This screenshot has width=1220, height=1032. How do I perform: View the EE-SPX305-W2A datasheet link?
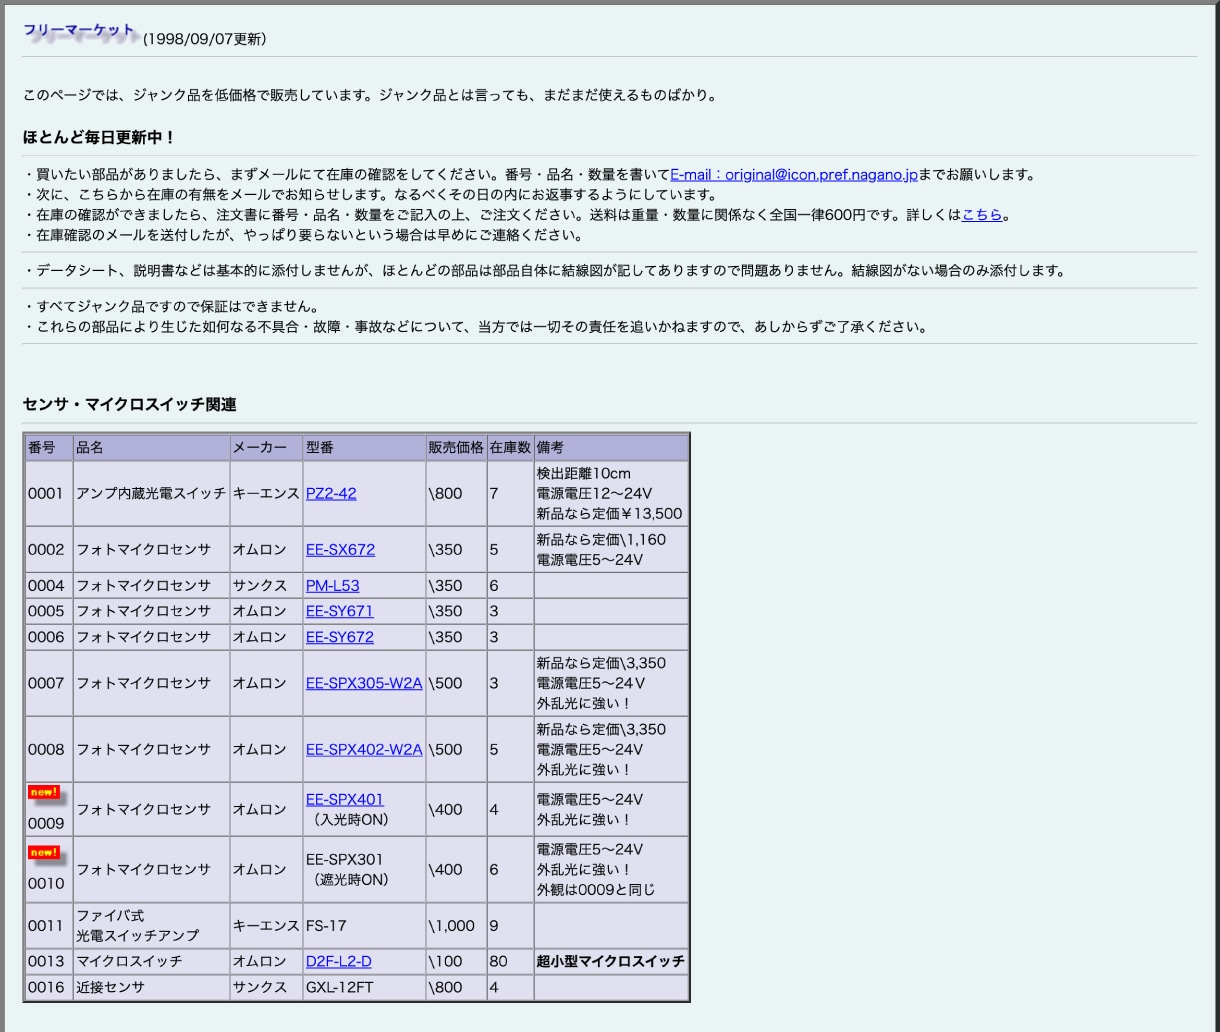coord(364,683)
